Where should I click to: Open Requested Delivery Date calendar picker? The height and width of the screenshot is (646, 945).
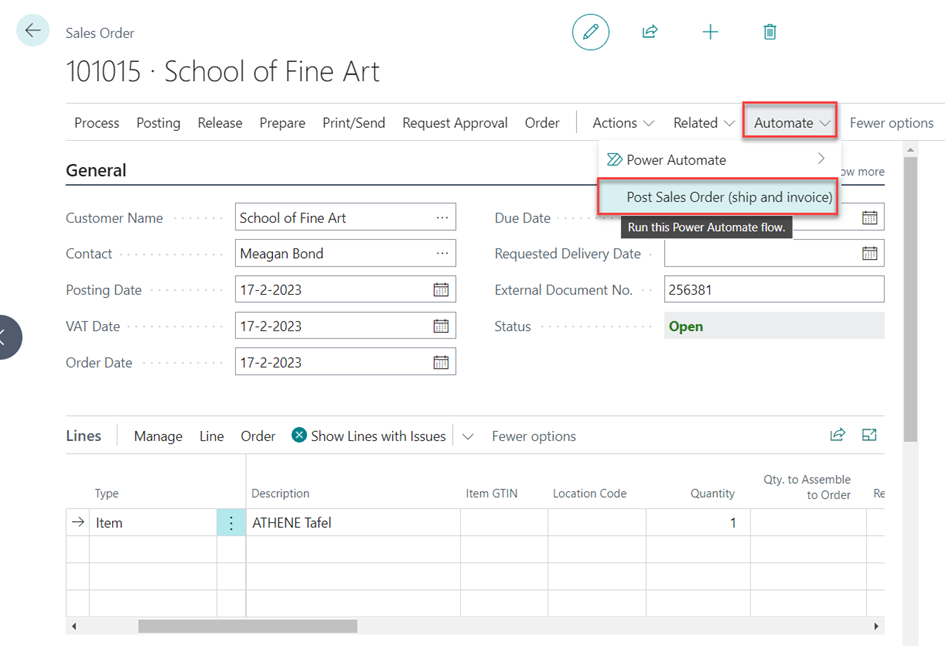click(x=870, y=254)
